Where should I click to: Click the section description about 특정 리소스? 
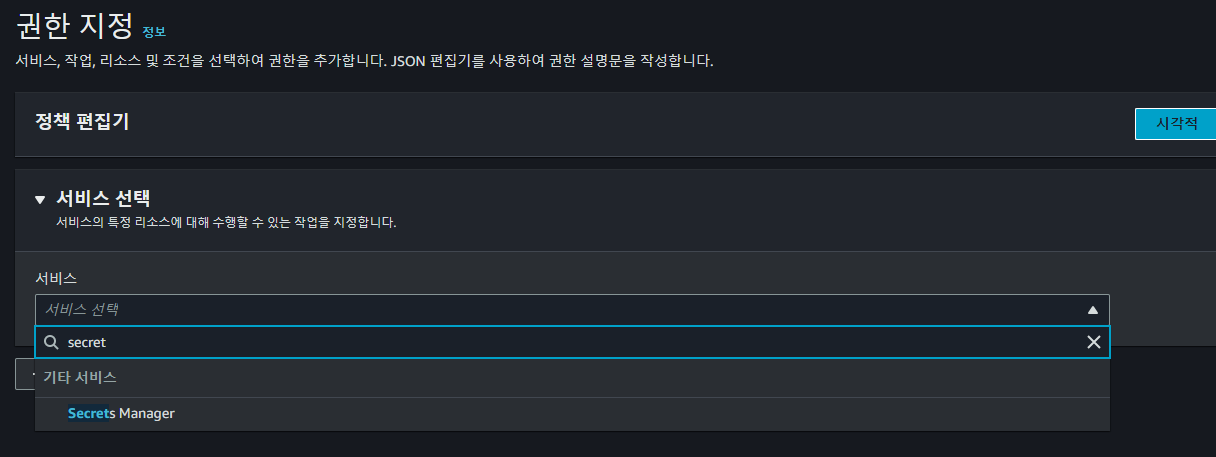point(226,222)
